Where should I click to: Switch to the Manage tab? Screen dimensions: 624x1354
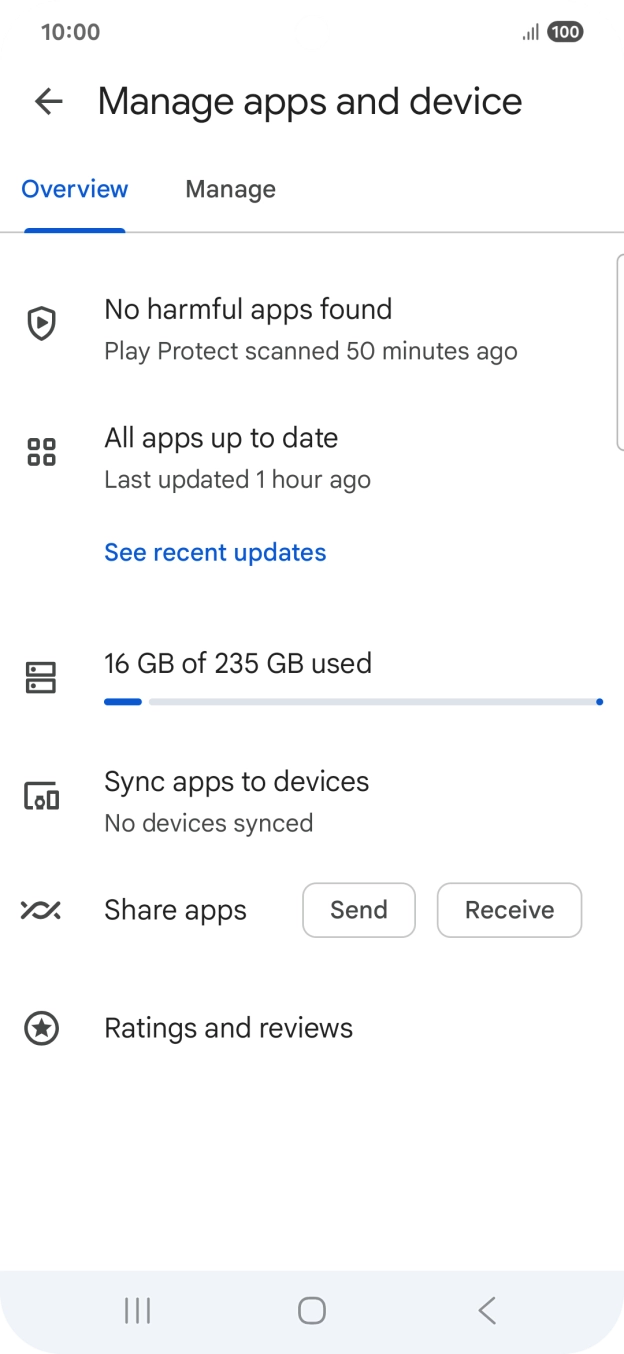230,190
